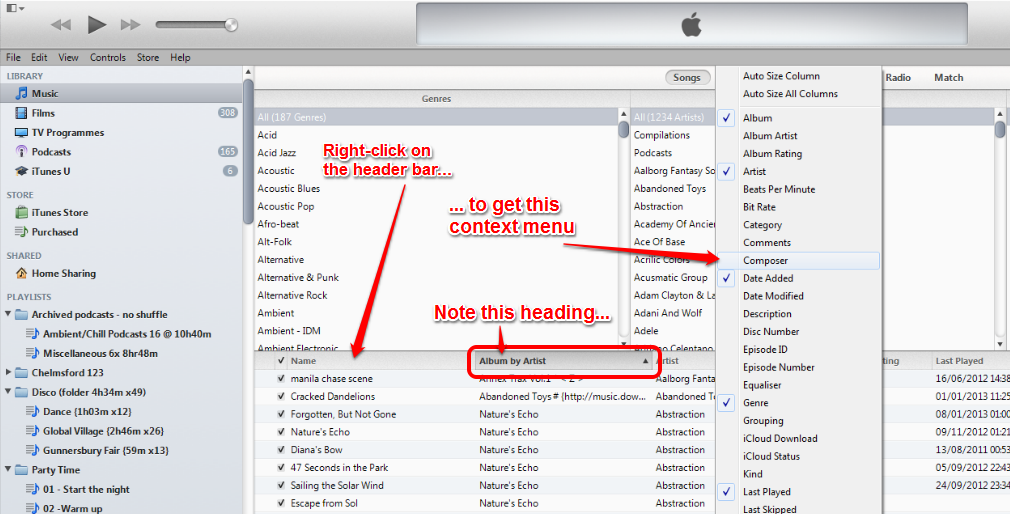Sort by the Album by Artist column header
The width and height of the screenshot is (1010, 514).
click(563, 361)
